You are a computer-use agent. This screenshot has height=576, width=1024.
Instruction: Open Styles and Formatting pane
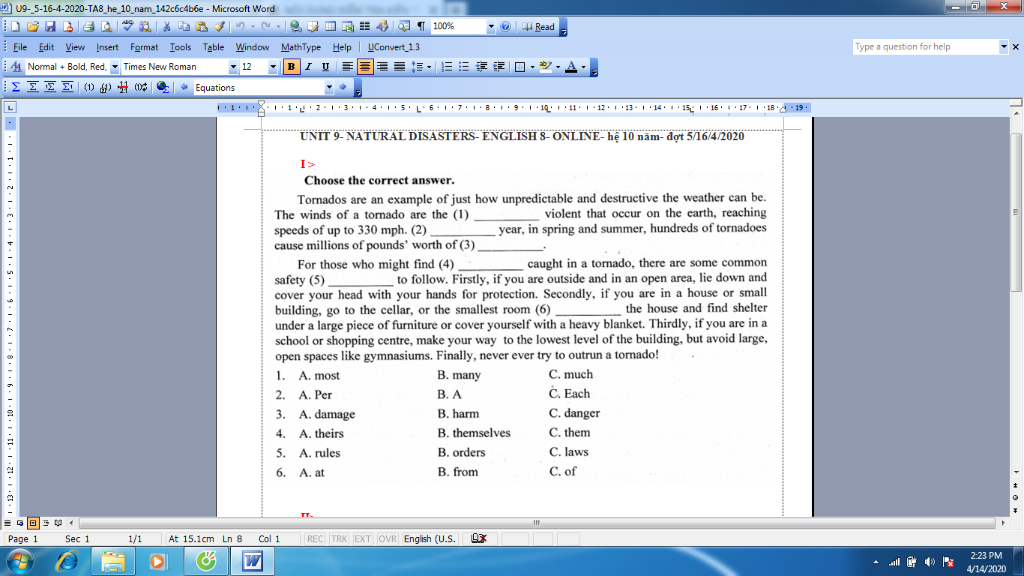(x=16, y=67)
